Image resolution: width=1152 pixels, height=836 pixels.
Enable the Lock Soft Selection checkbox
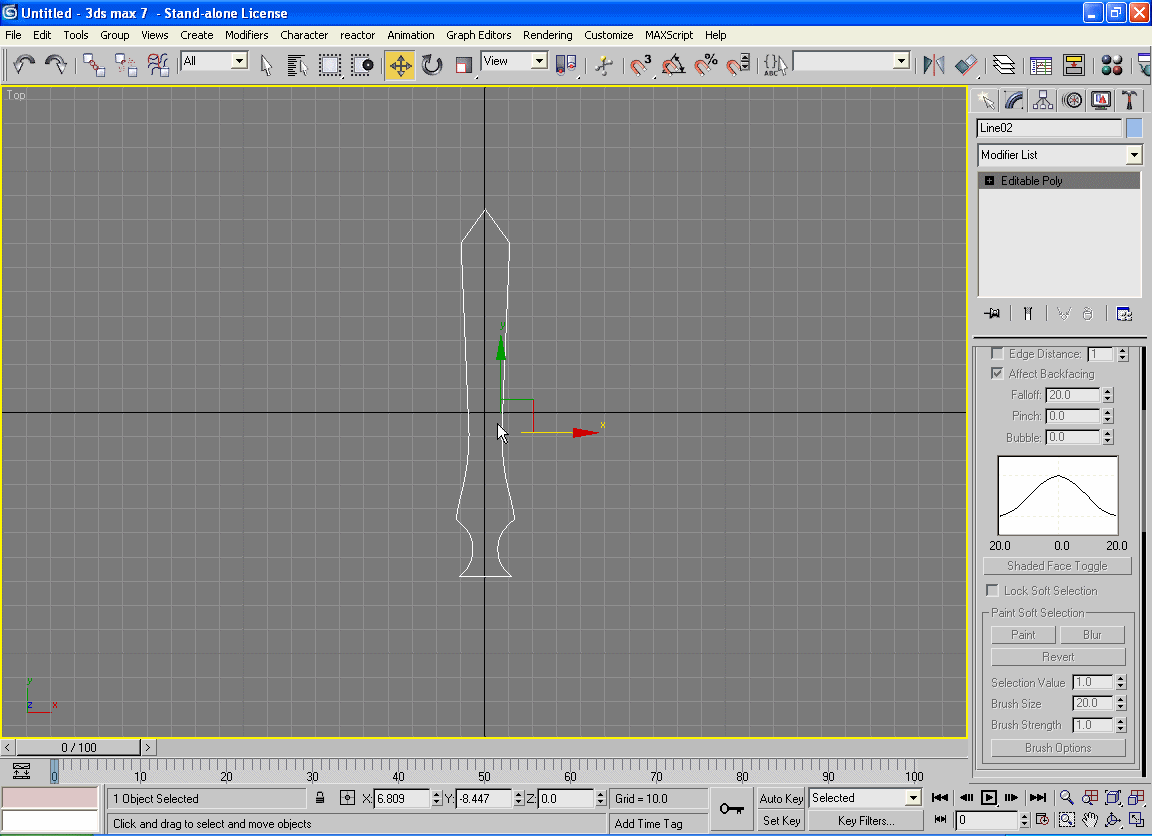(993, 590)
